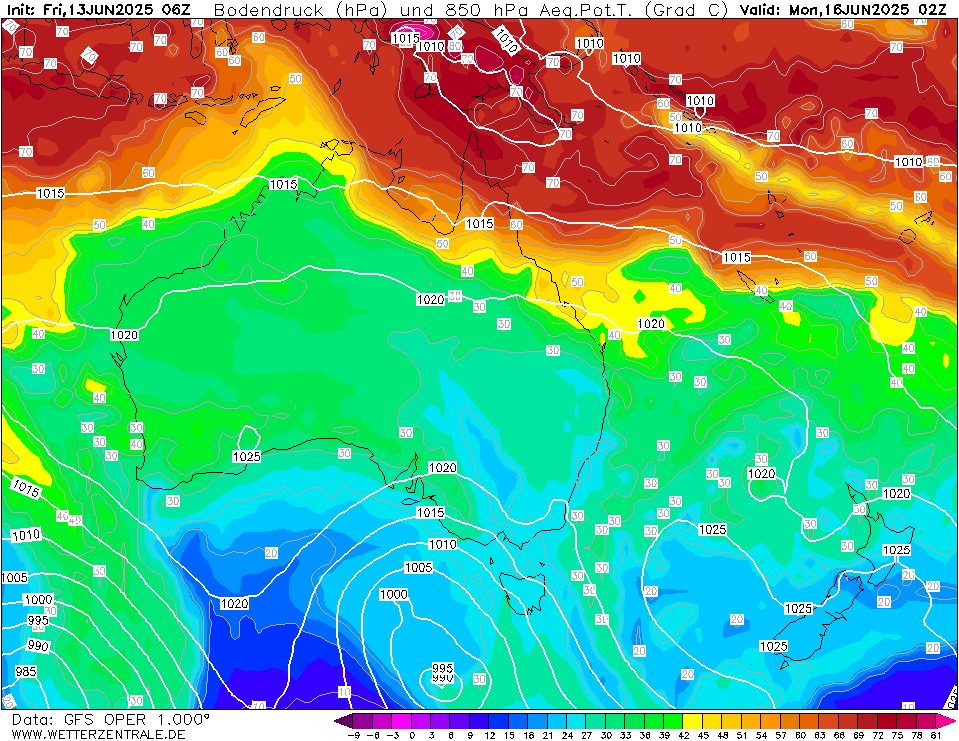Click the 'Data: GFS OPER 1.000°' caption

pyautogui.click(x=110, y=720)
